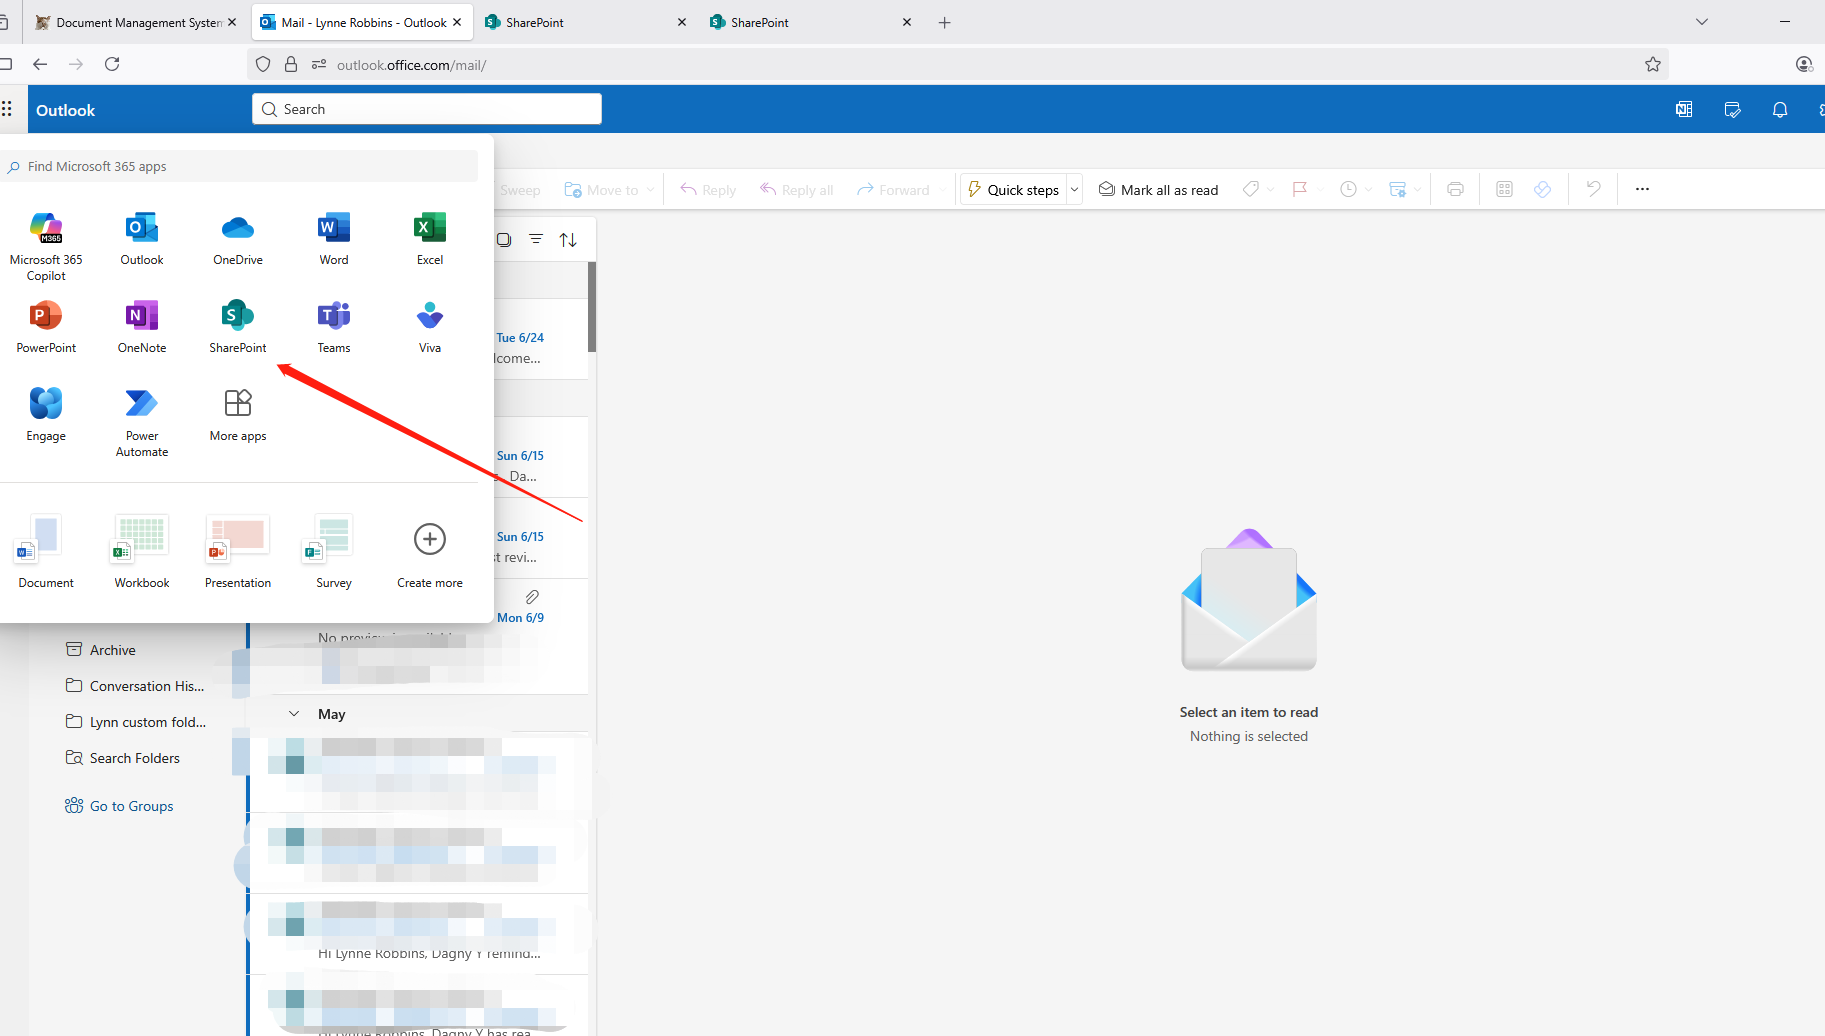Change message sort order
The height and width of the screenshot is (1036, 1825).
(x=568, y=239)
